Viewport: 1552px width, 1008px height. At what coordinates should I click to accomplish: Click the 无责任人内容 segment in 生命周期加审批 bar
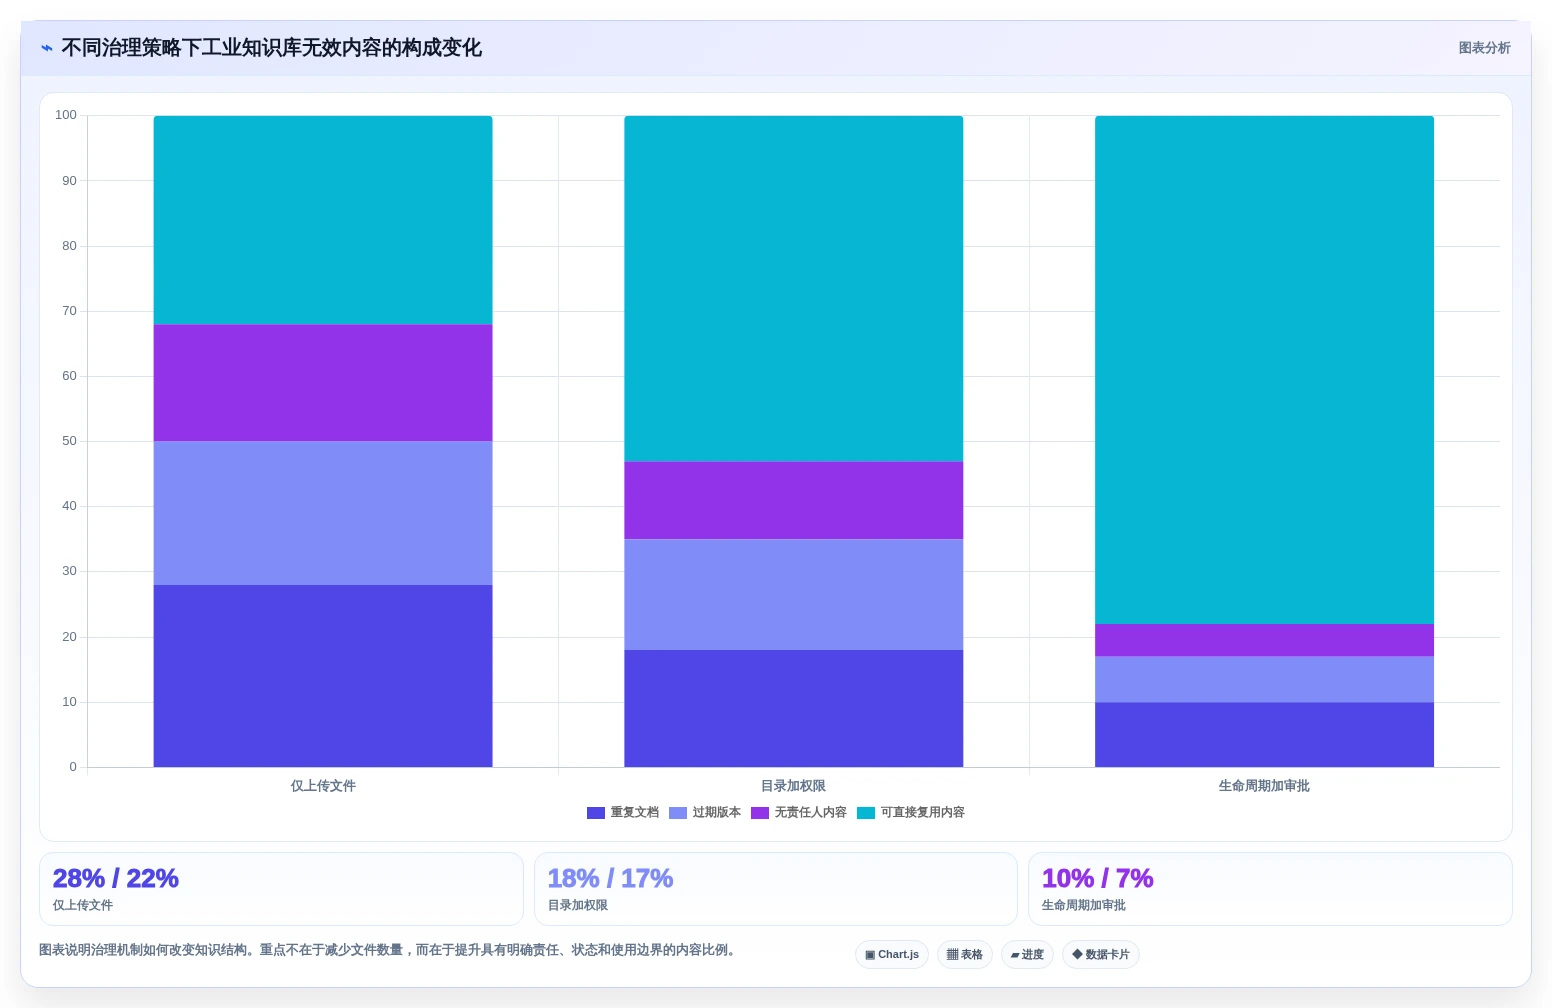1264,640
